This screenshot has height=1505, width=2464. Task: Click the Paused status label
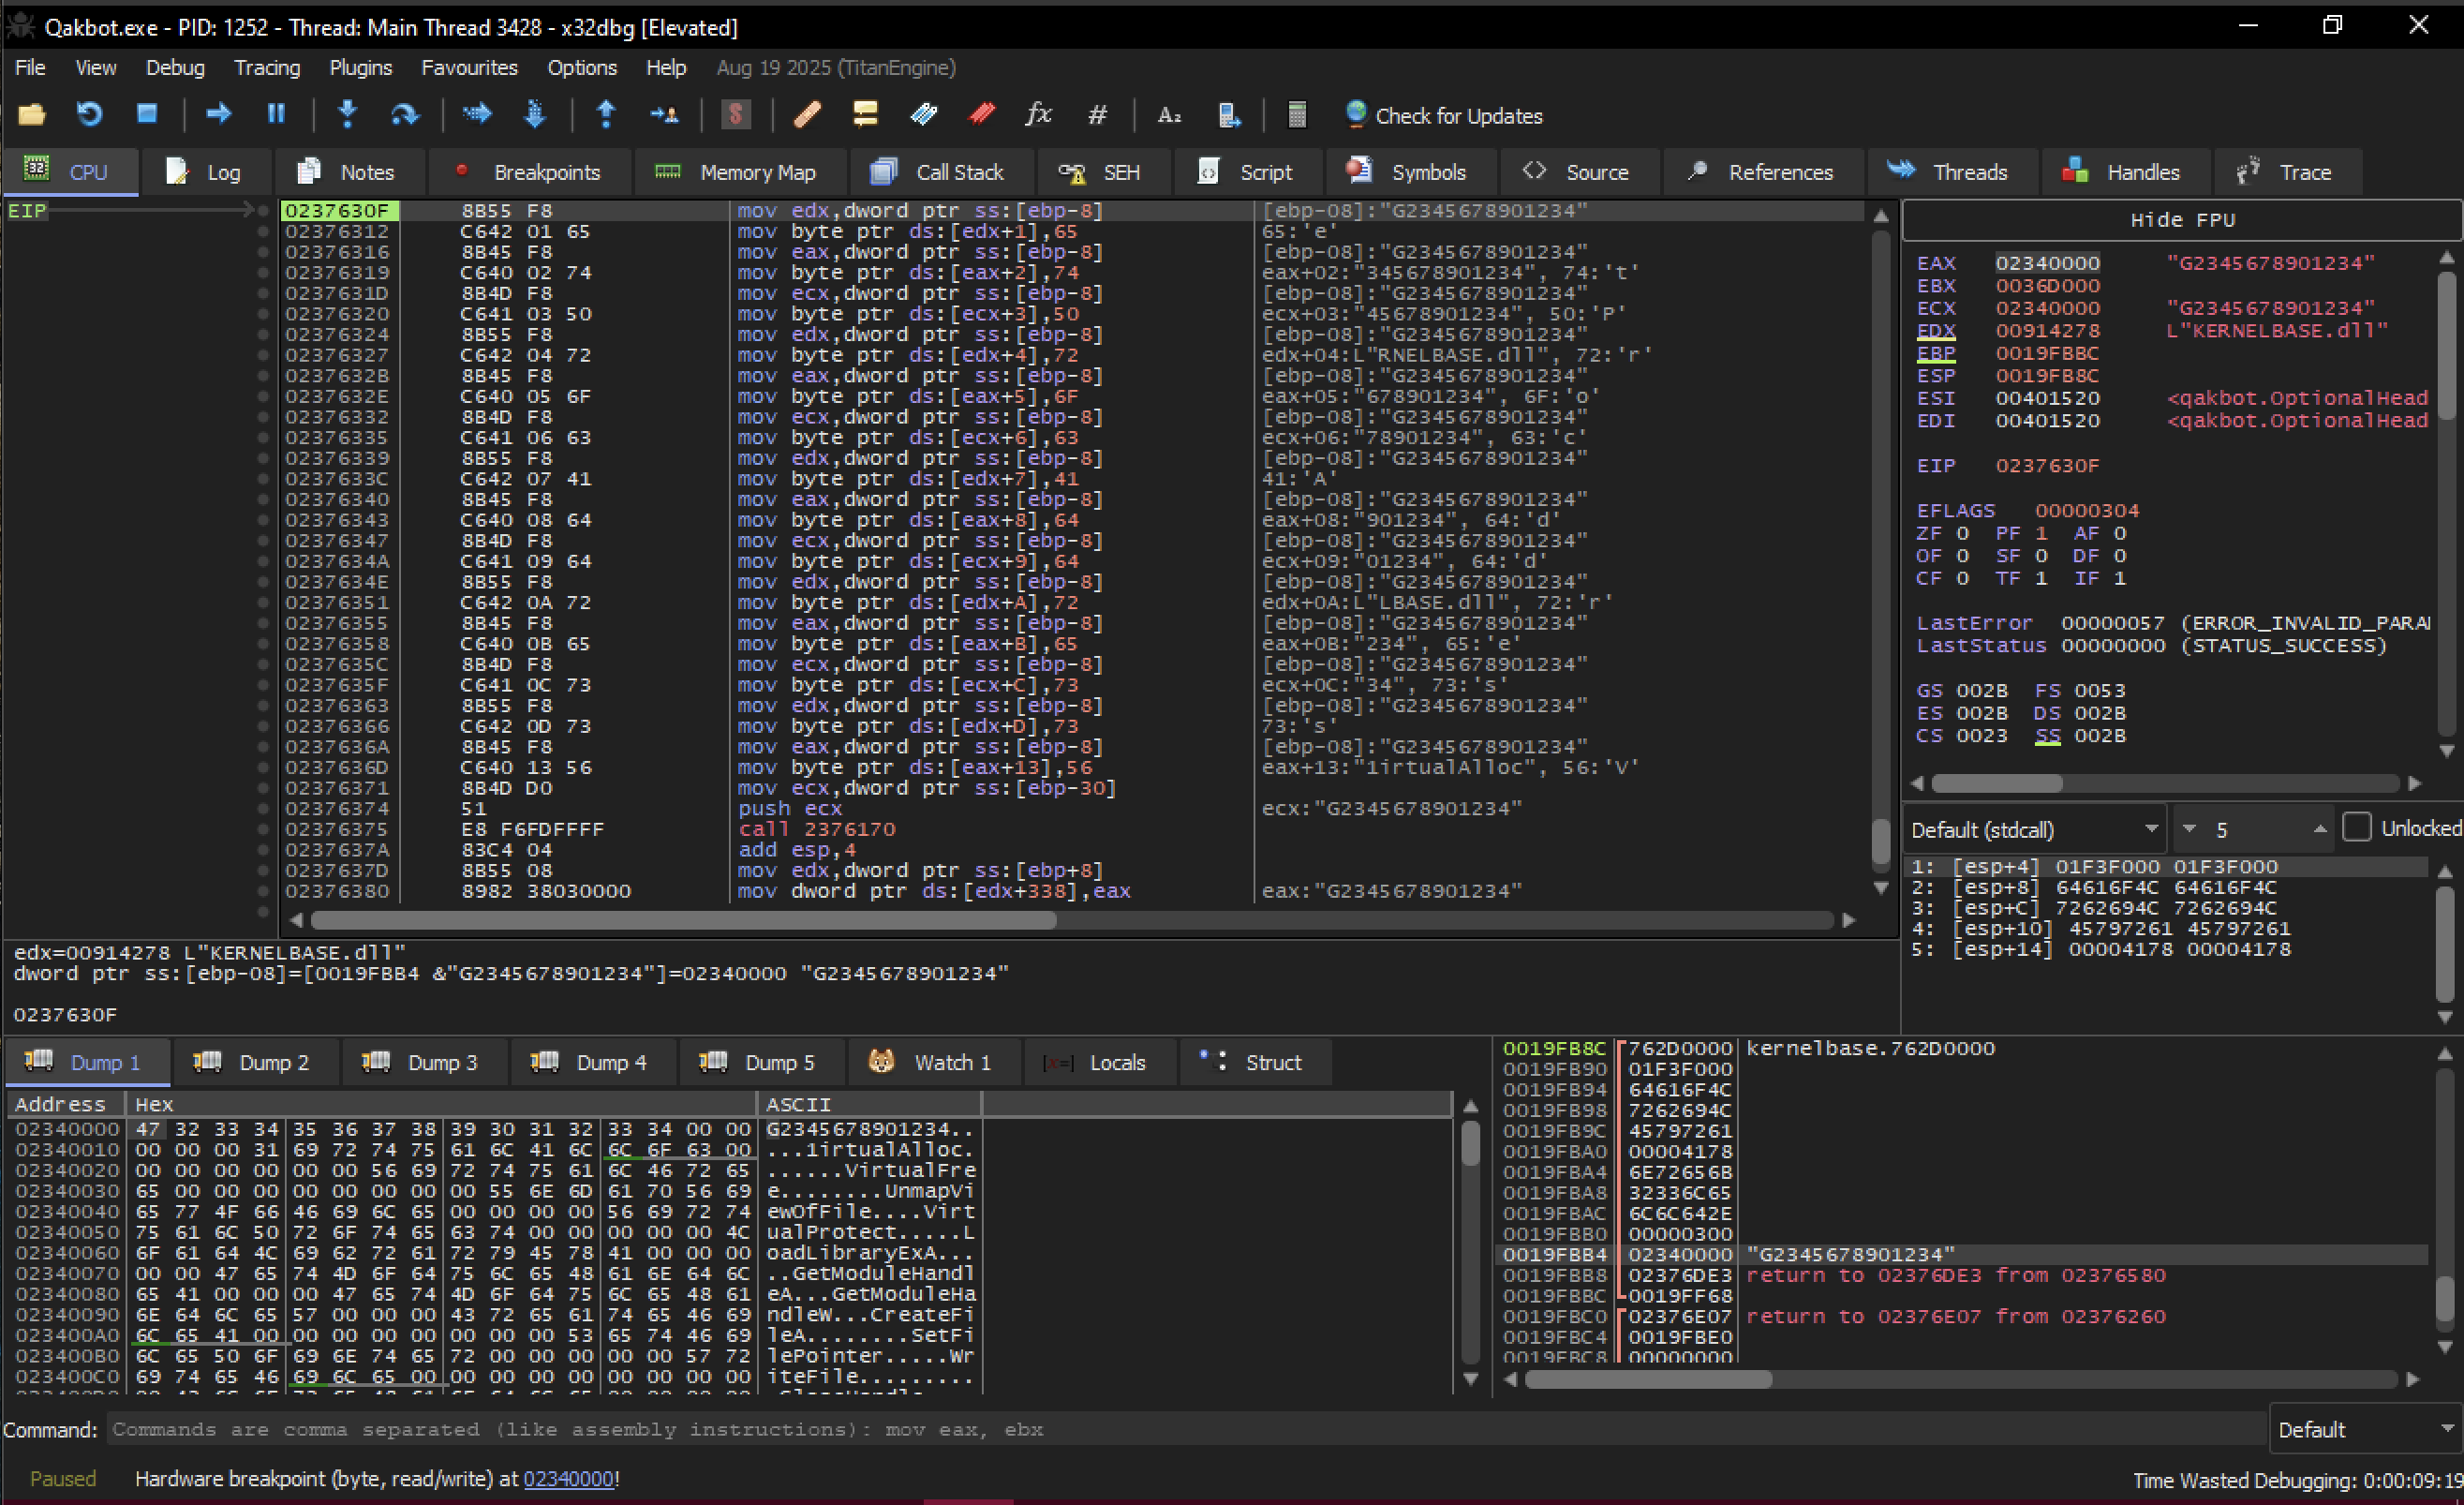point(63,1479)
